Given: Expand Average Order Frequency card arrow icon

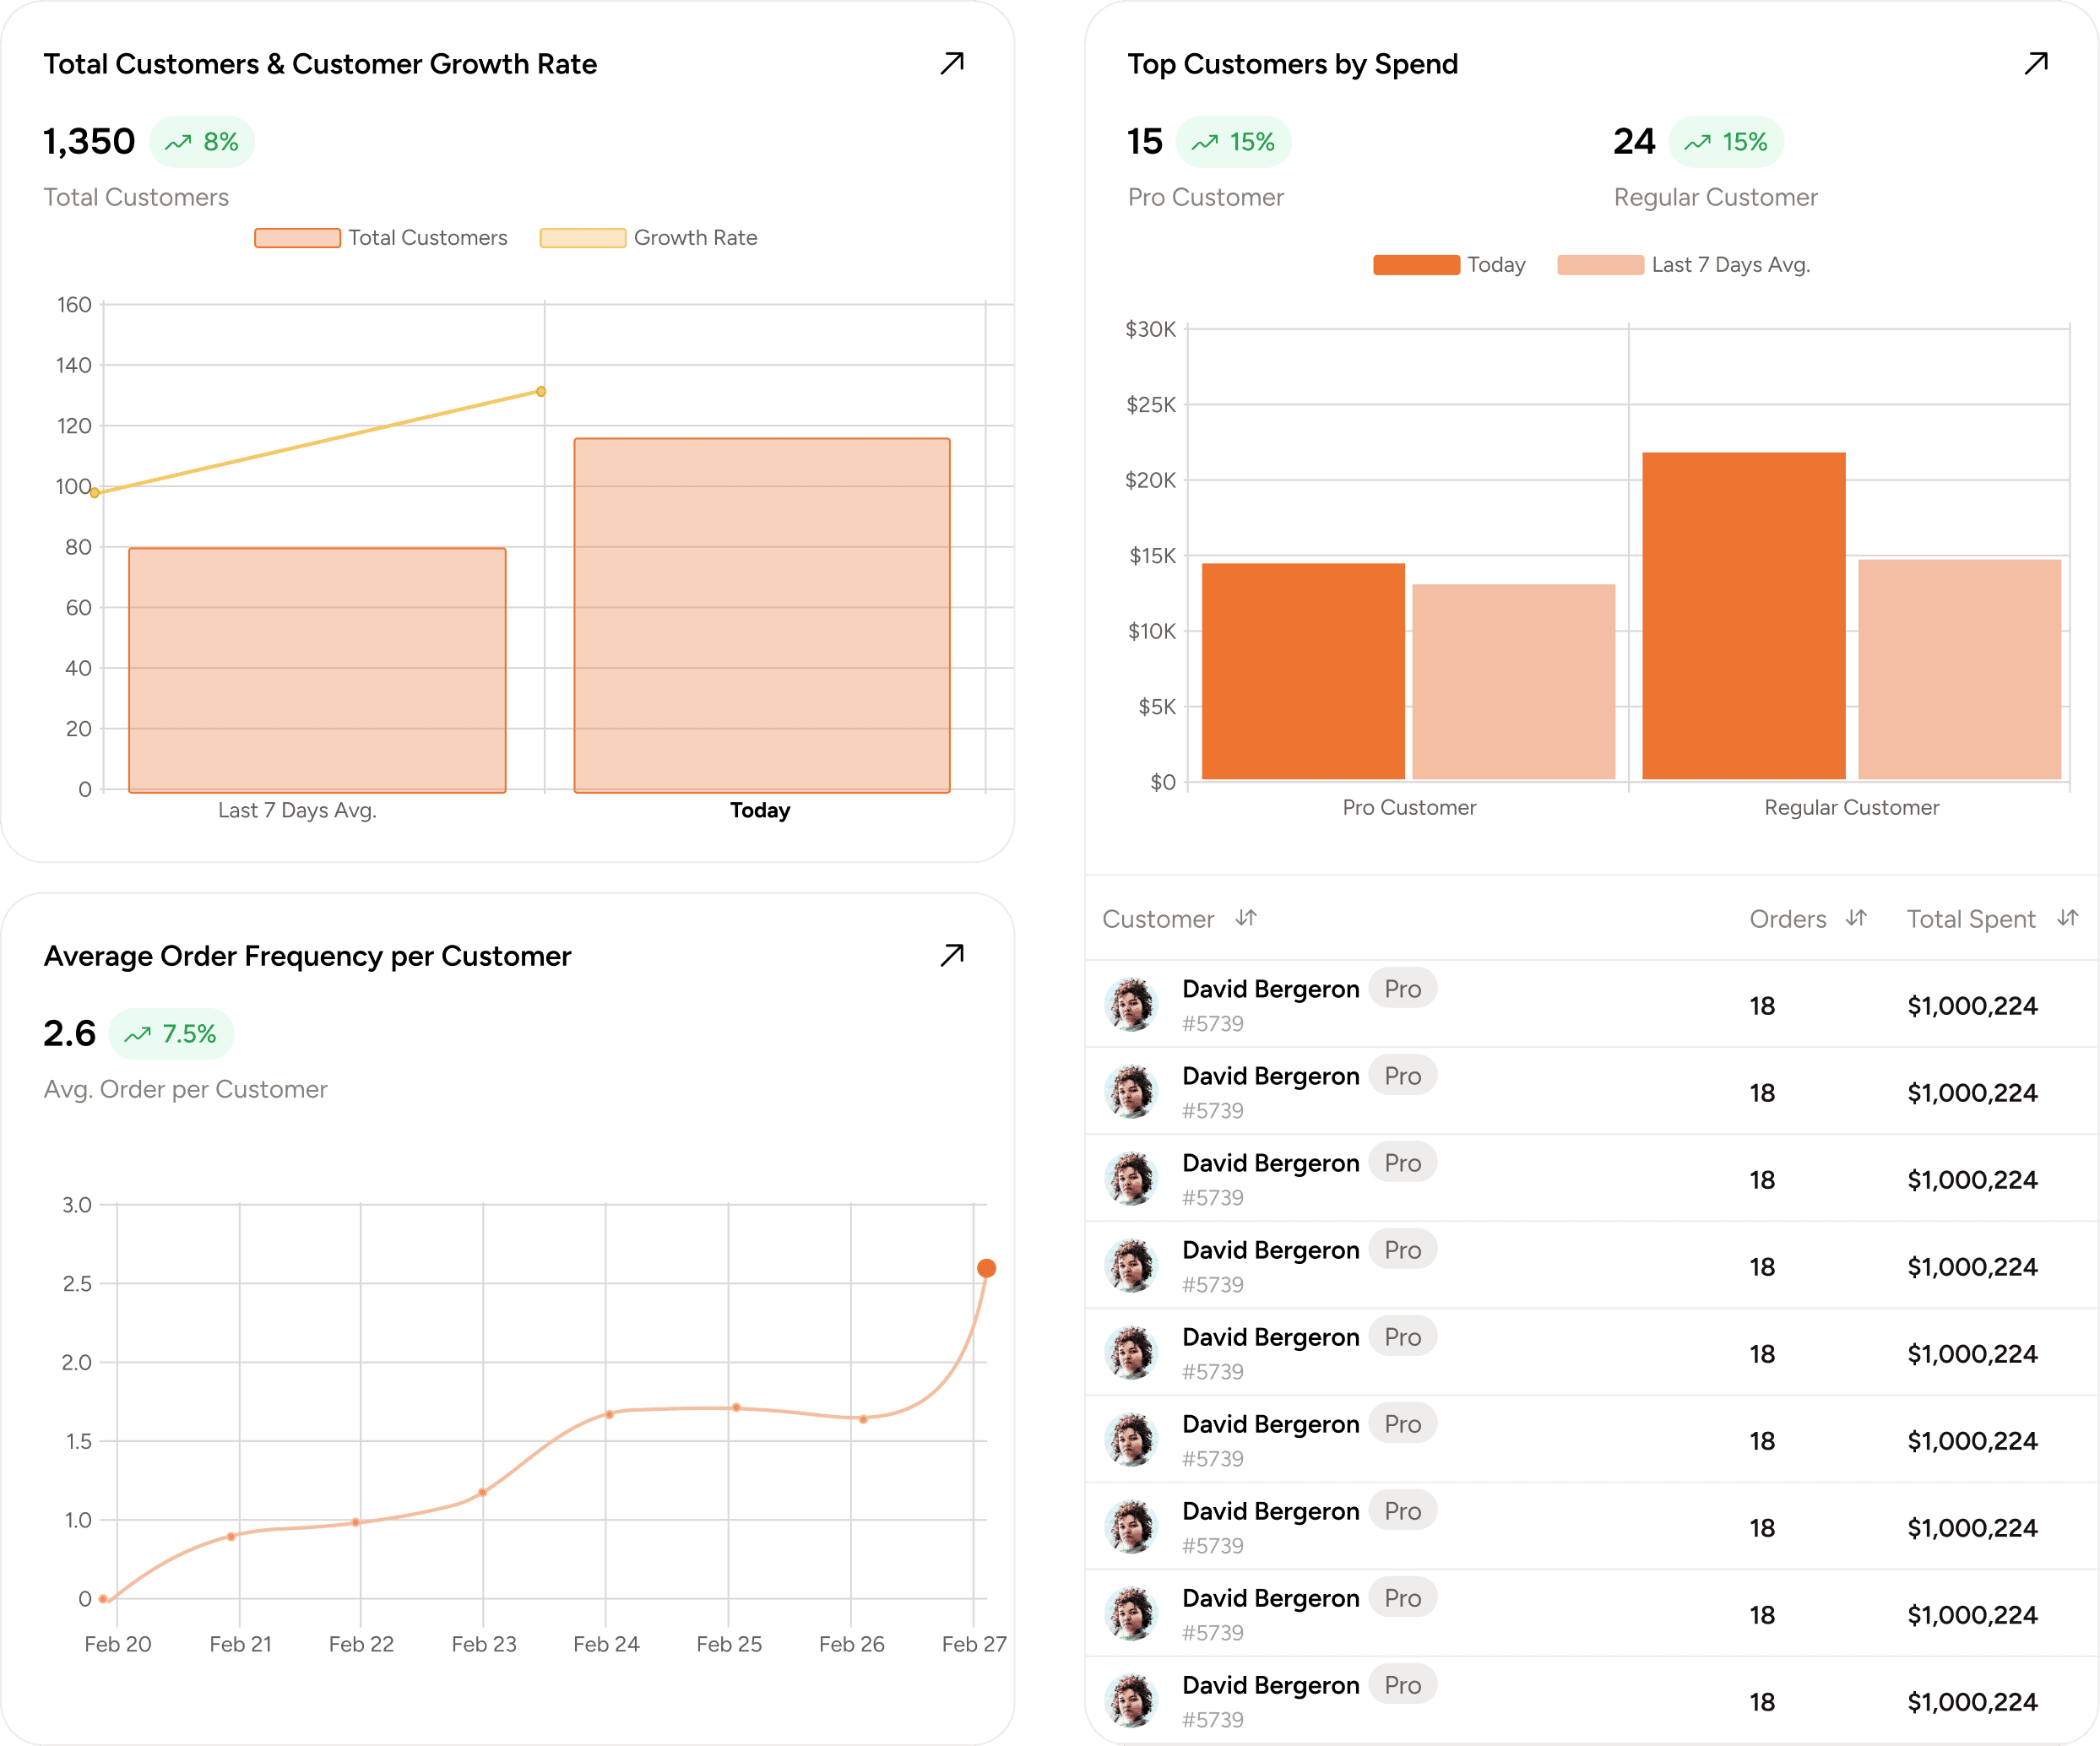Looking at the screenshot, I should [x=951, y=955].
